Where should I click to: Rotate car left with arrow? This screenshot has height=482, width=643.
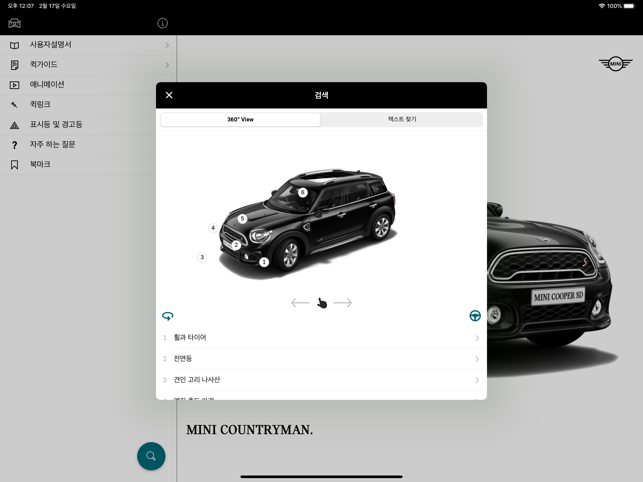(x=300, y=303)
